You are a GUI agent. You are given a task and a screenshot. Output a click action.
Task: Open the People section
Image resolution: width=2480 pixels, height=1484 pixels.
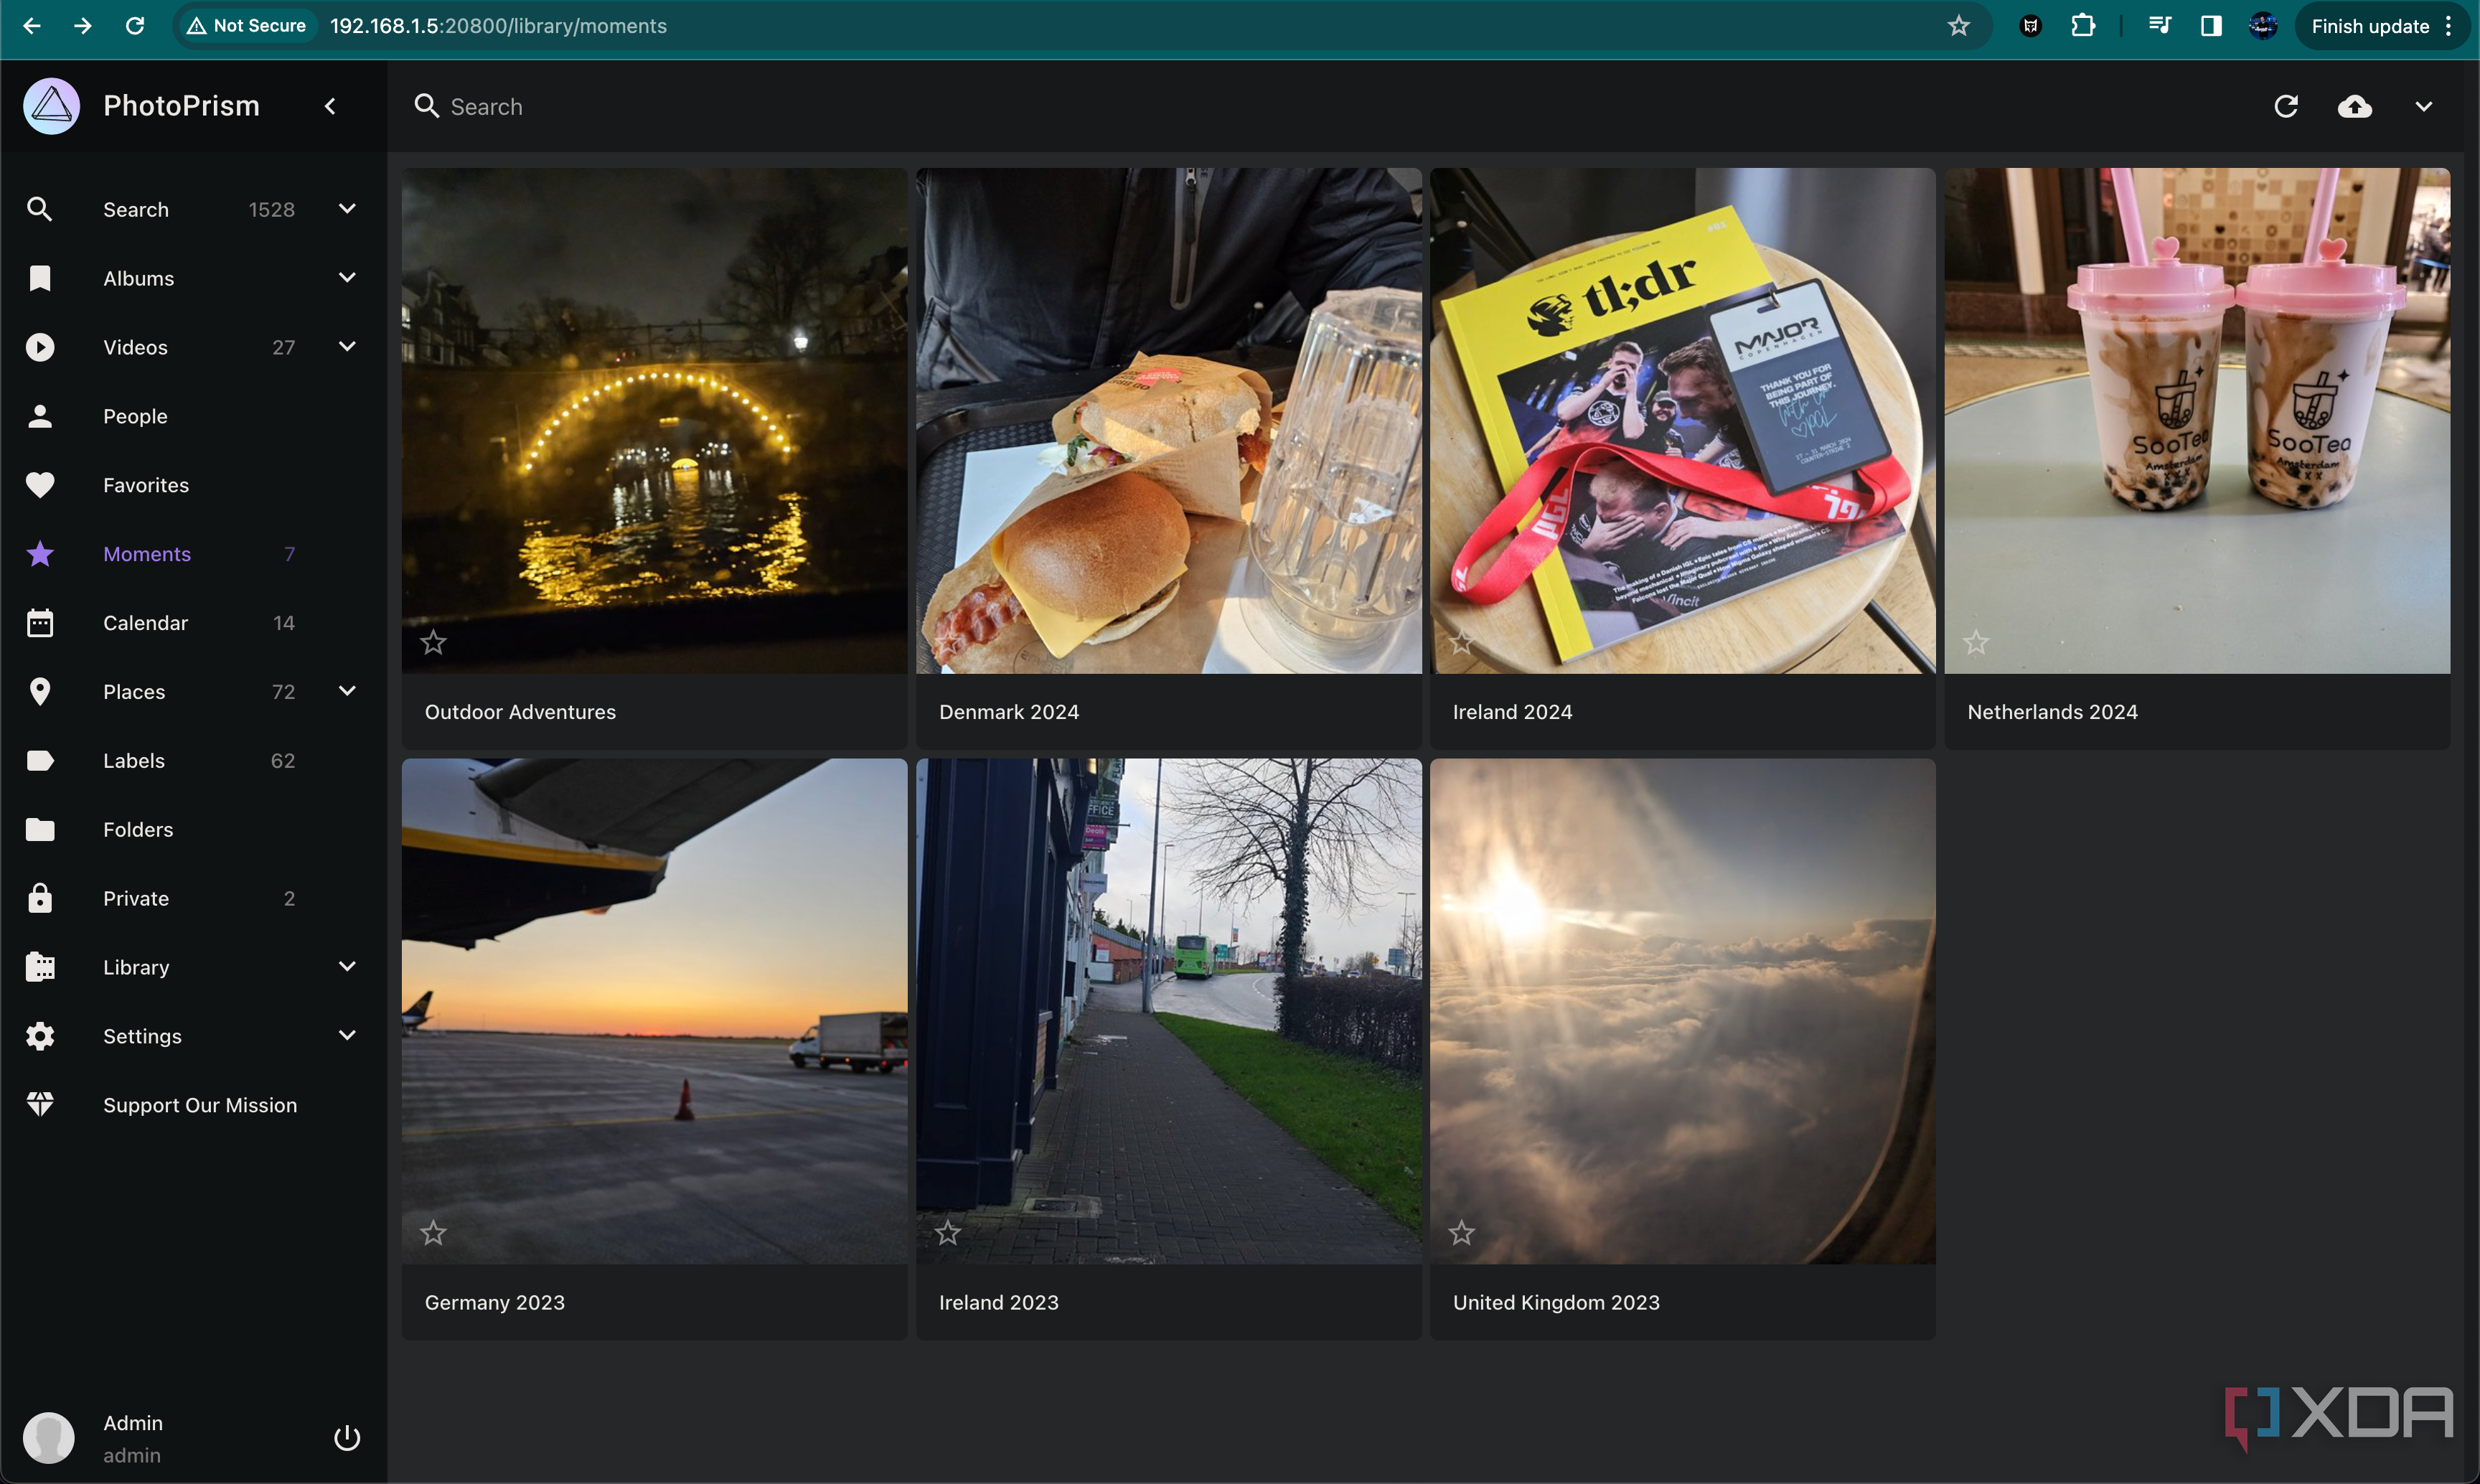pos(135,417)
